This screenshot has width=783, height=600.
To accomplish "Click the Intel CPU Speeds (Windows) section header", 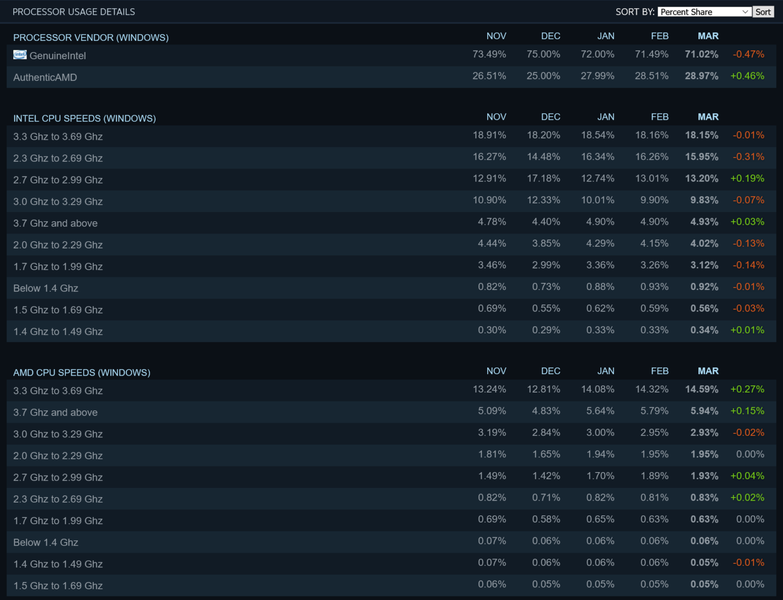I will tap(85, 118).
